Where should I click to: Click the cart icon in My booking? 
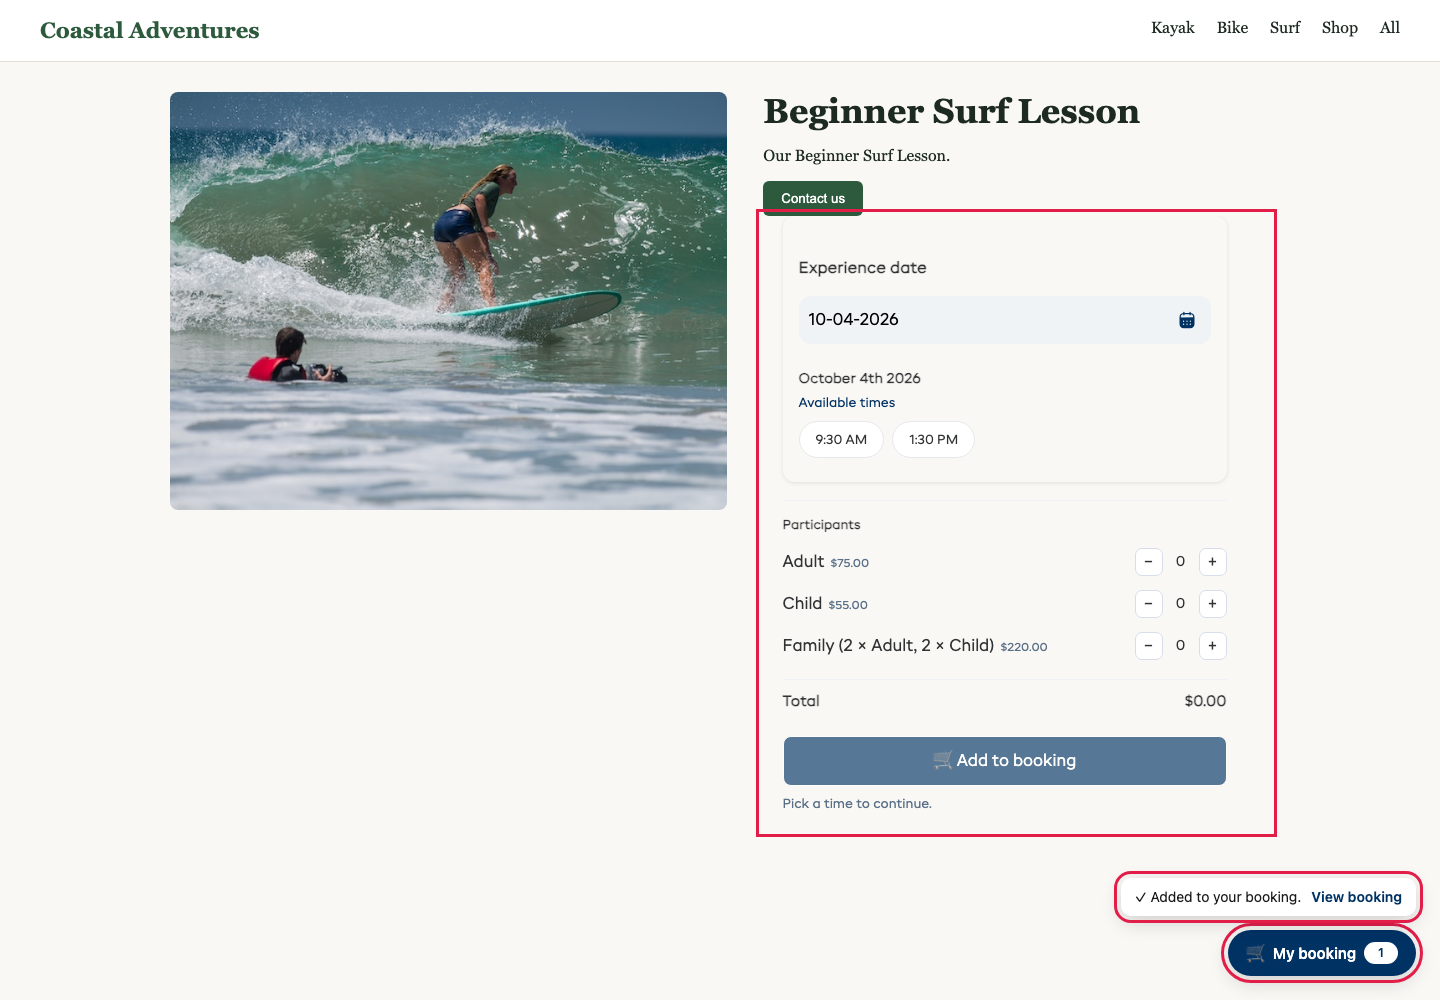coord(1256,954)
